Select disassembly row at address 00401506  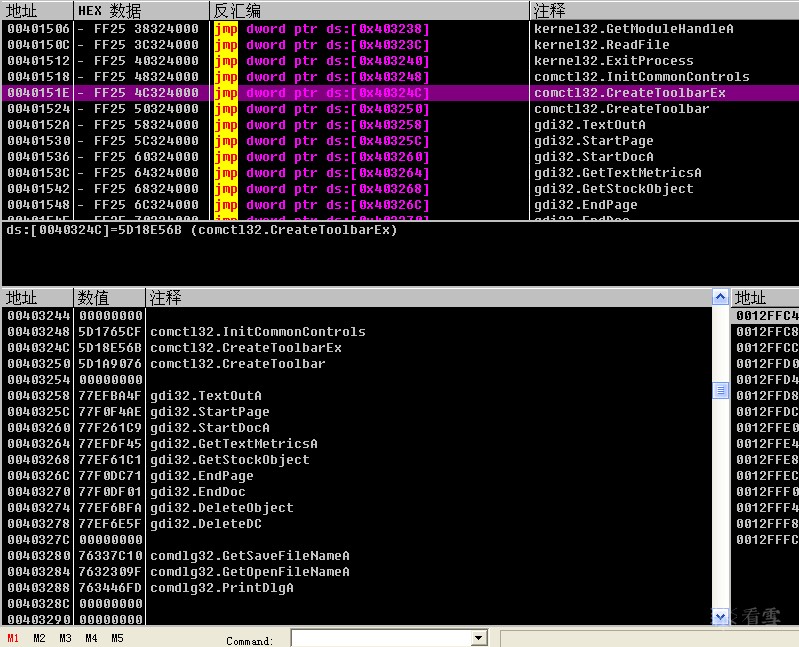click(x=401, y=29)
